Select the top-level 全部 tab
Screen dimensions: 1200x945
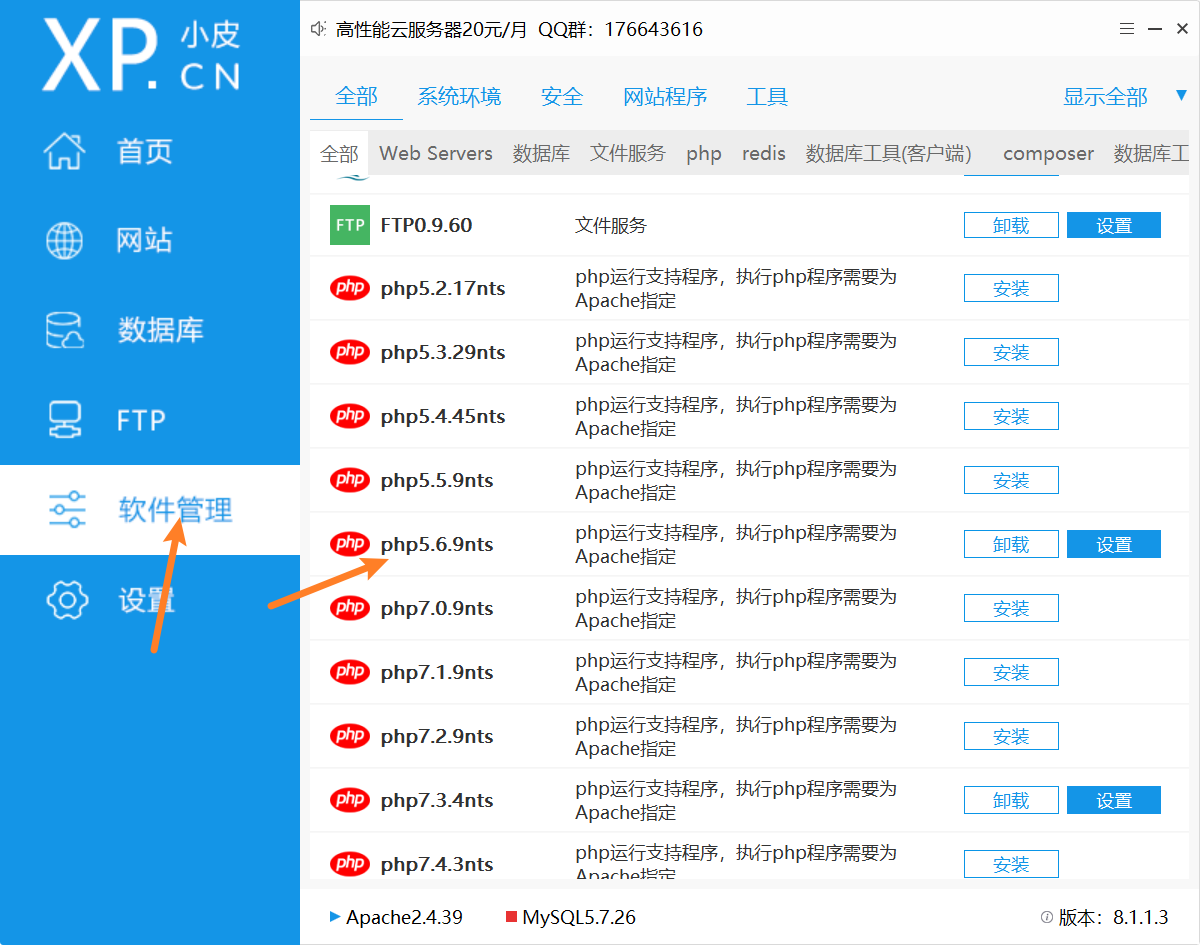(x=356, y=97)
